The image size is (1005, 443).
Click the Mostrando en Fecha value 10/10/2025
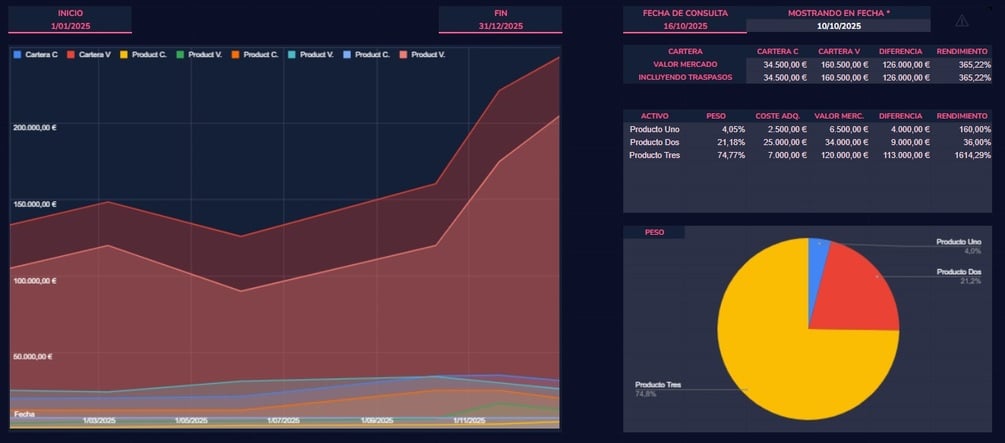point(838,26)
